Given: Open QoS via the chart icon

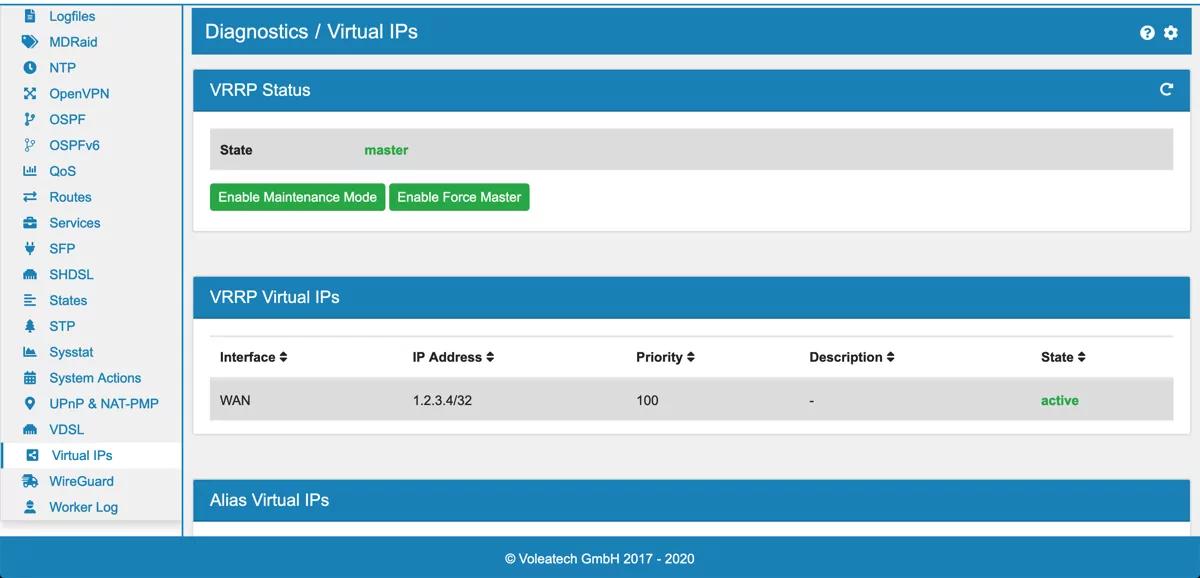Looking at the screenshot, I should point(28,171).
